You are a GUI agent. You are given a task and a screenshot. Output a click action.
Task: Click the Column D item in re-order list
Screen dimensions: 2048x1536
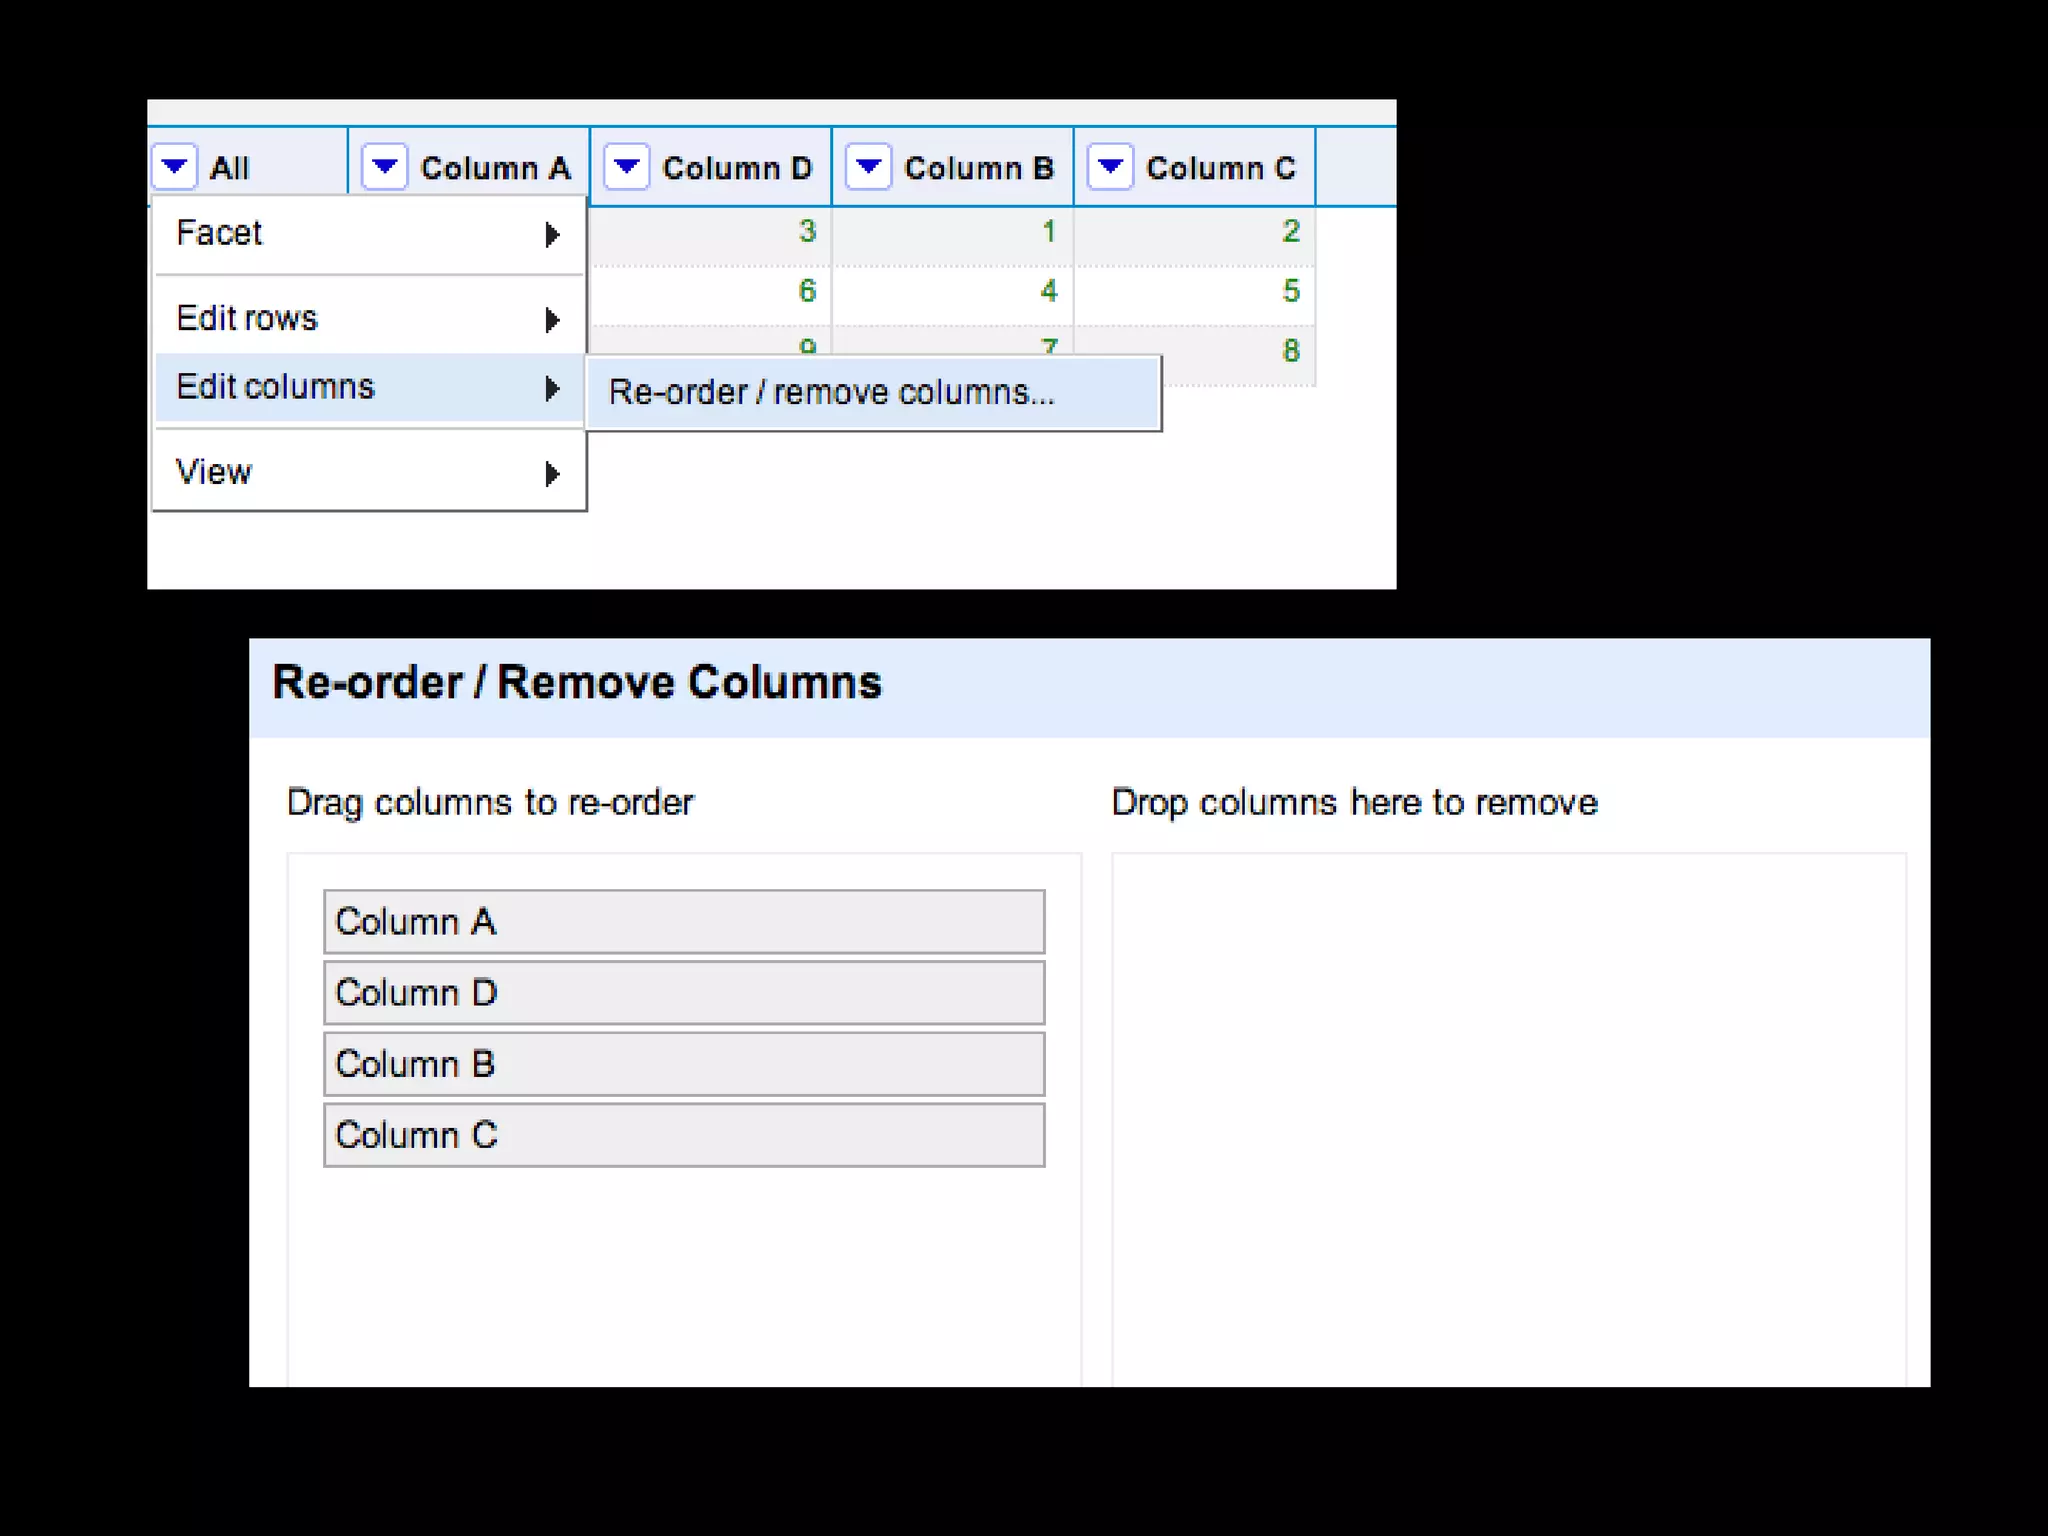pos(684,993)
